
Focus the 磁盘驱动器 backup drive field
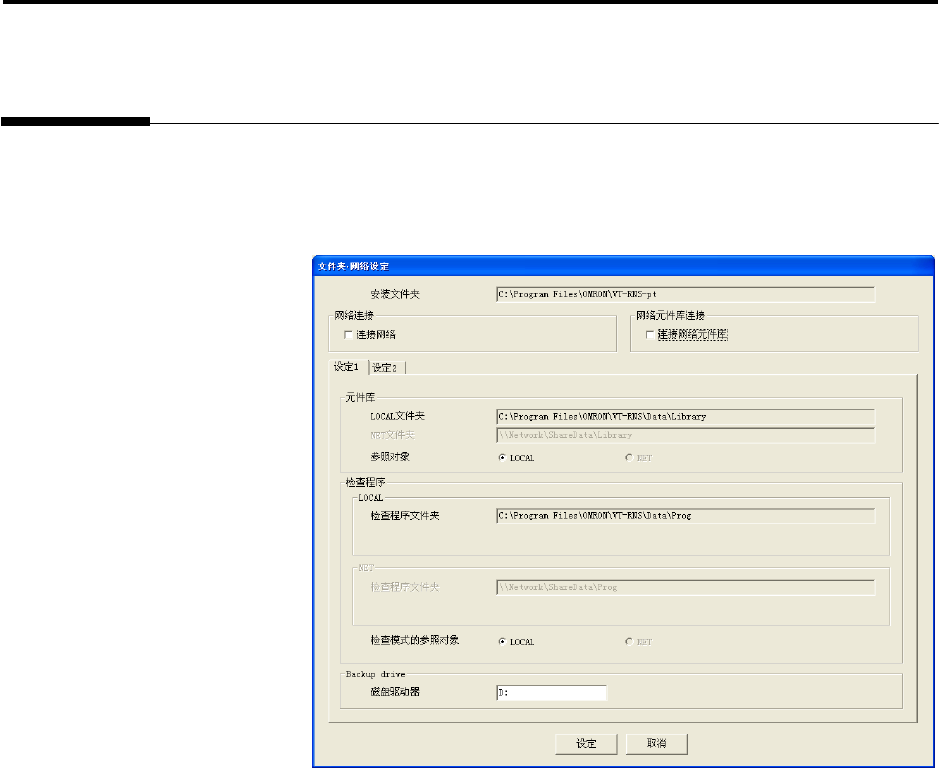551,693
